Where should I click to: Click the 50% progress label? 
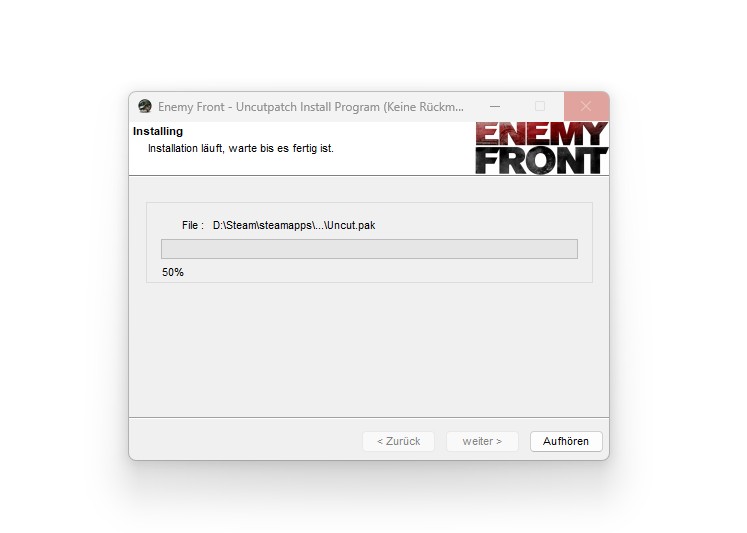pyautogui.click(x=172, y=272)
